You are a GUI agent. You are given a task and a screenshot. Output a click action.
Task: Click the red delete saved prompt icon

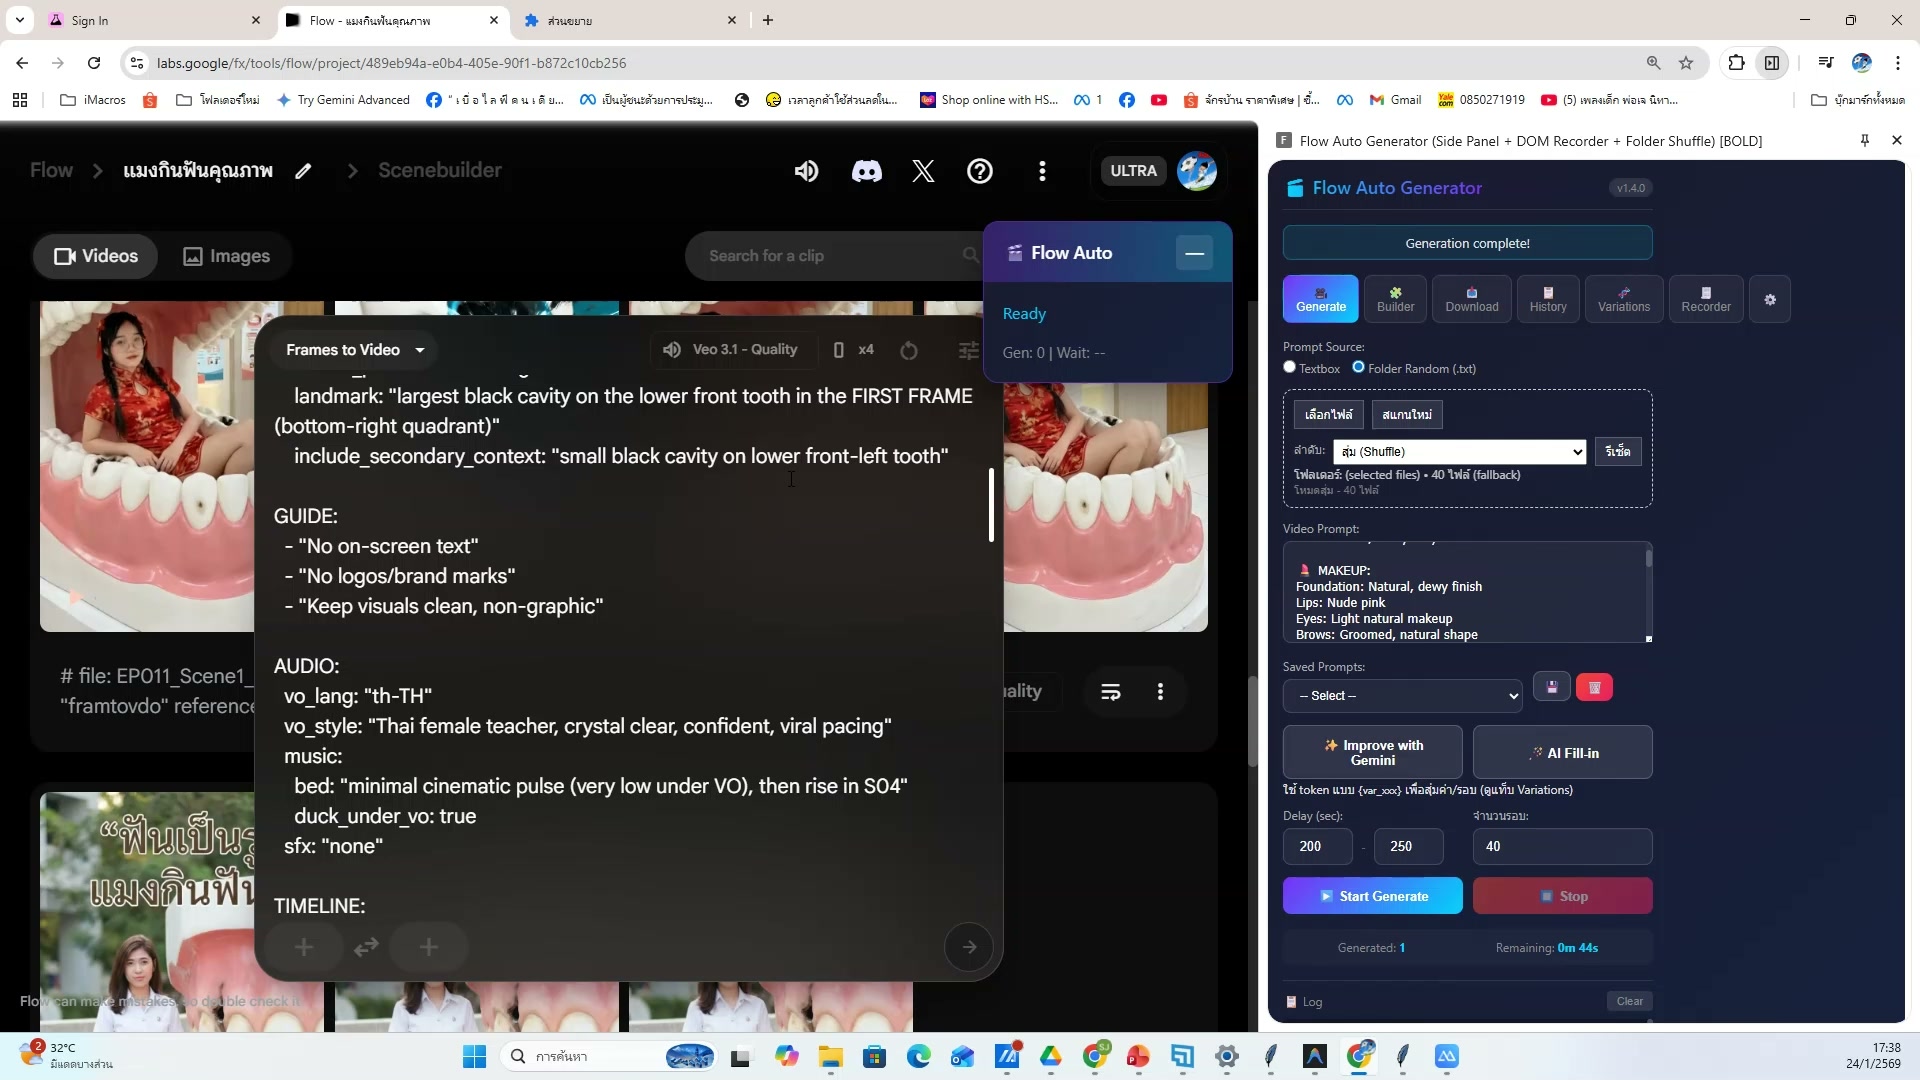(1594, 688)
